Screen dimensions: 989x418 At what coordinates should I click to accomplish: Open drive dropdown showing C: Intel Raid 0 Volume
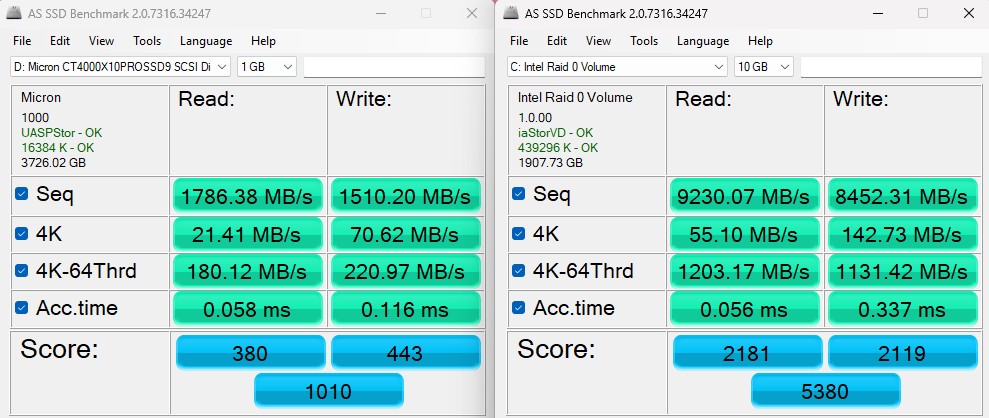click(617, 67)
